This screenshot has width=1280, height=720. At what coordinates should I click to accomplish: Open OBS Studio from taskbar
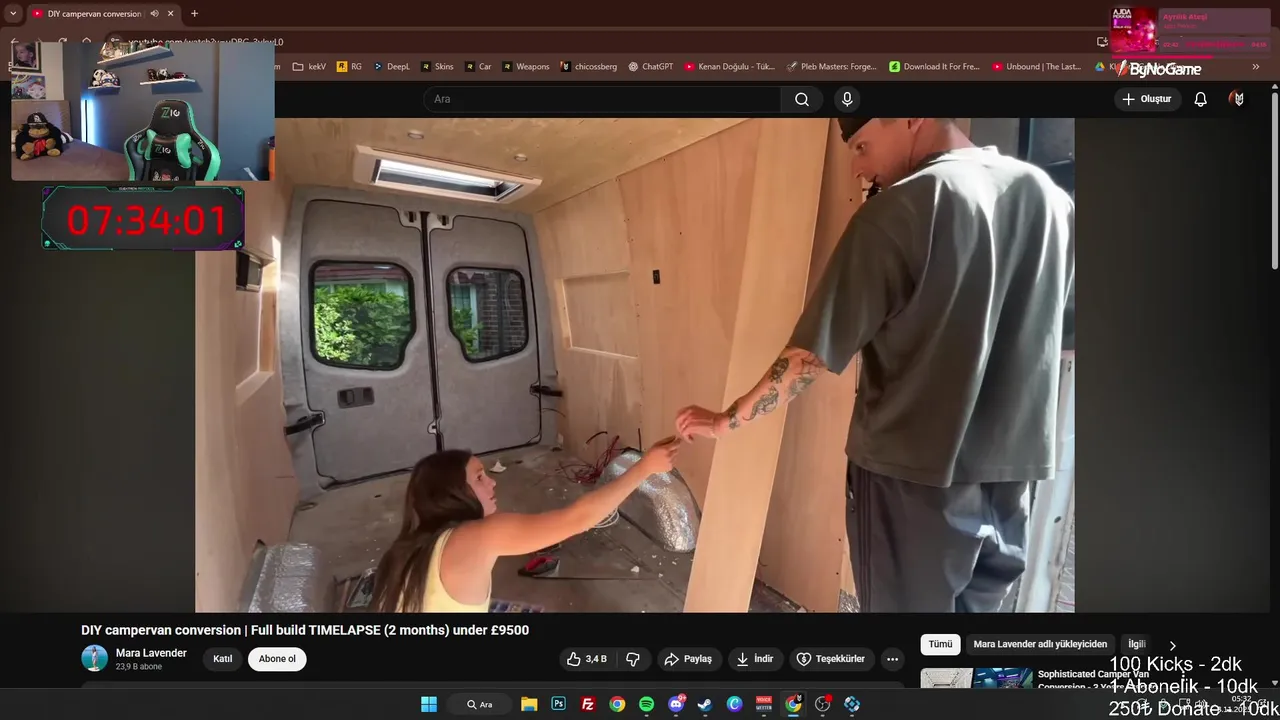coord(823,704)
